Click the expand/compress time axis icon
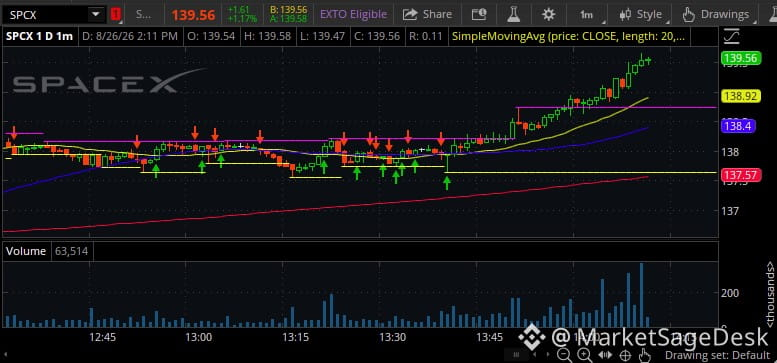Viewport: 777px width, 363px height. tap(605, 355)
